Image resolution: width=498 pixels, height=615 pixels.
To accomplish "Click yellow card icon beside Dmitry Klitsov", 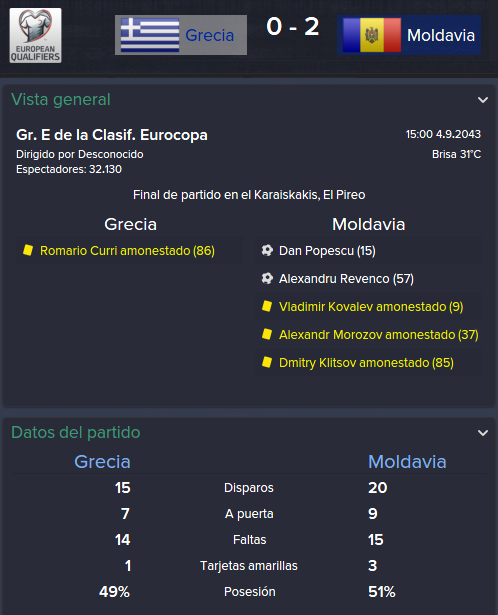I will tap(267, 362).
